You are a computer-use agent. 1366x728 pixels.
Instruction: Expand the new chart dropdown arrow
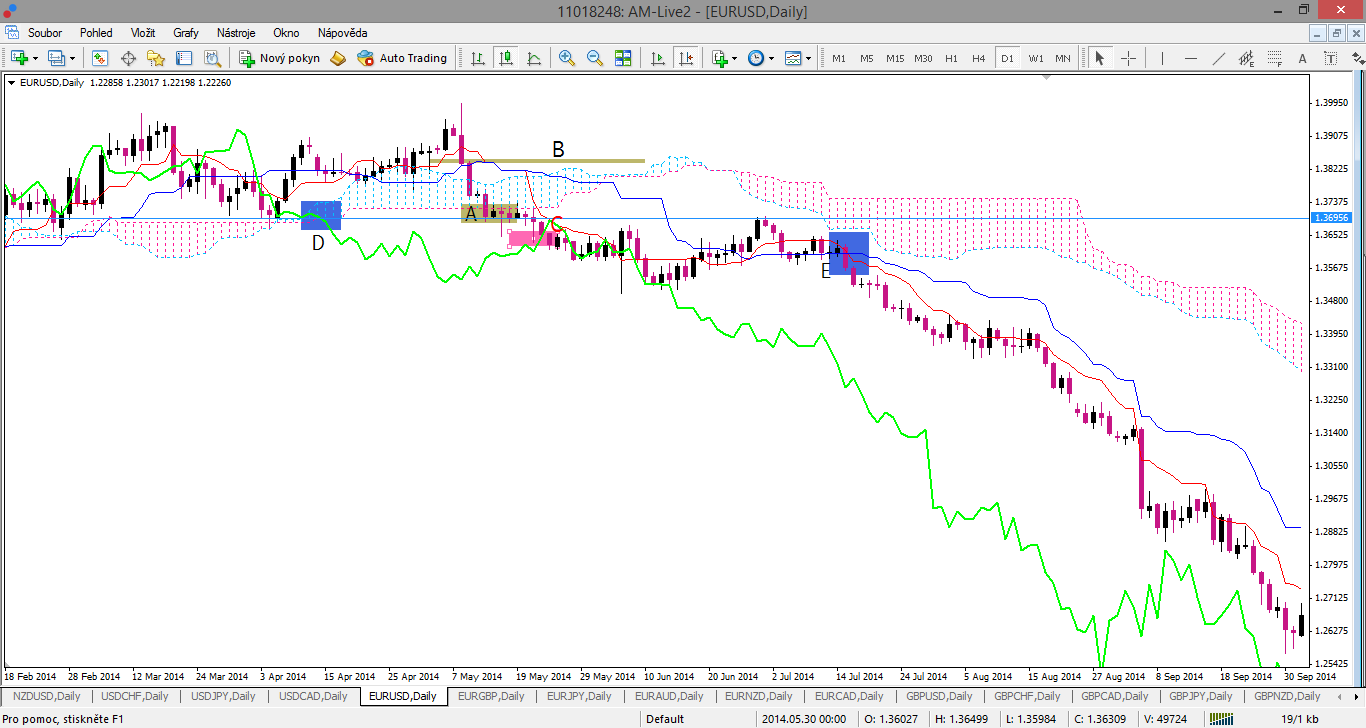pos(35,58)
